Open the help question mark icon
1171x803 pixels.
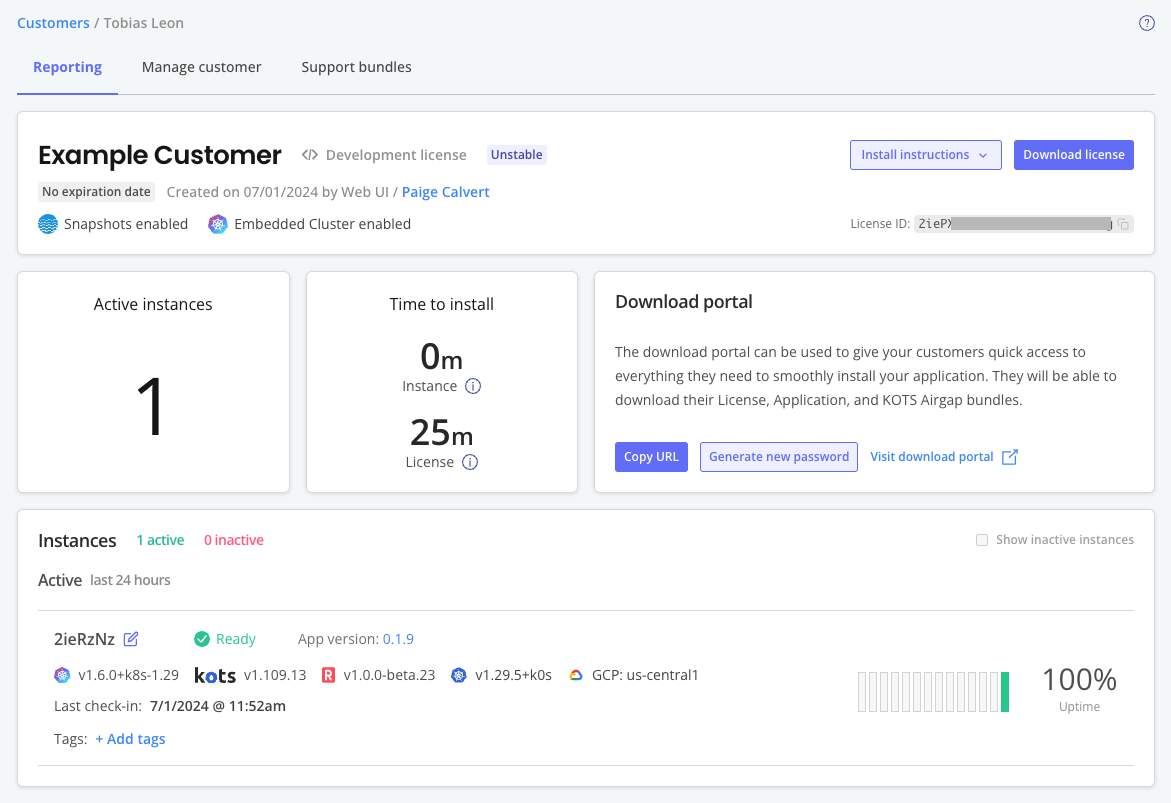1147,22
